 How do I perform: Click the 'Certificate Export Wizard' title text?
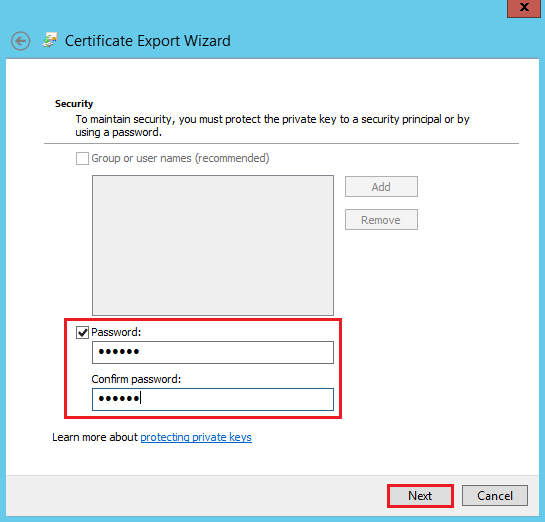coord(148,41)
